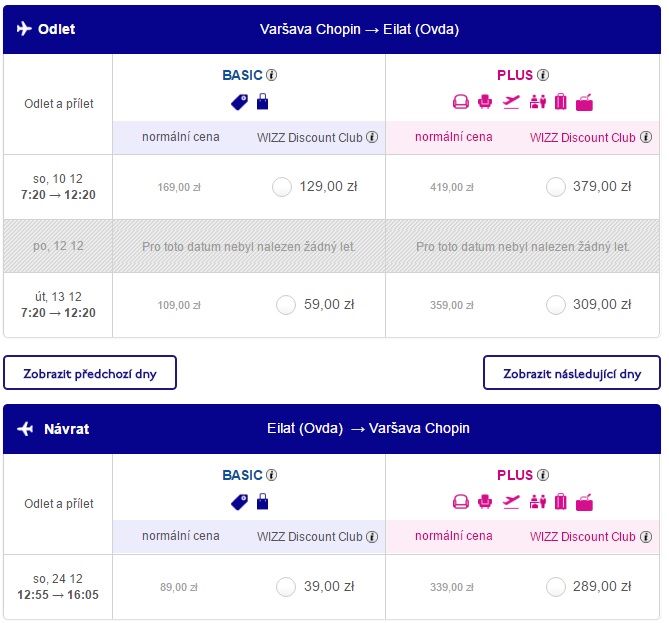Click the pink seat icon under Odlet PLUS
The image size is (669, 623).
(485, 102)
